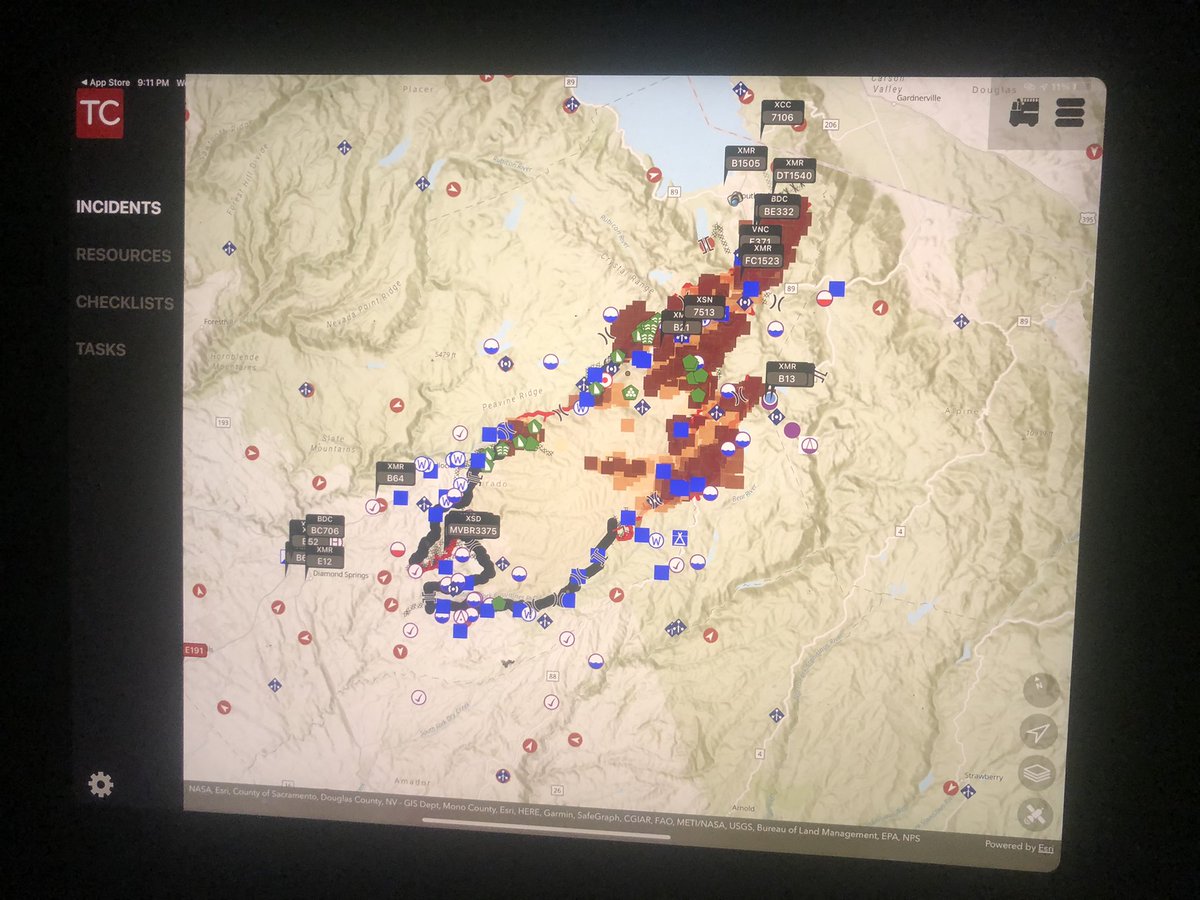Select the XSD MVBR3375 unit marker
Image resolution: width=1200 pixels, height=900 pixels.
[473, 525]
